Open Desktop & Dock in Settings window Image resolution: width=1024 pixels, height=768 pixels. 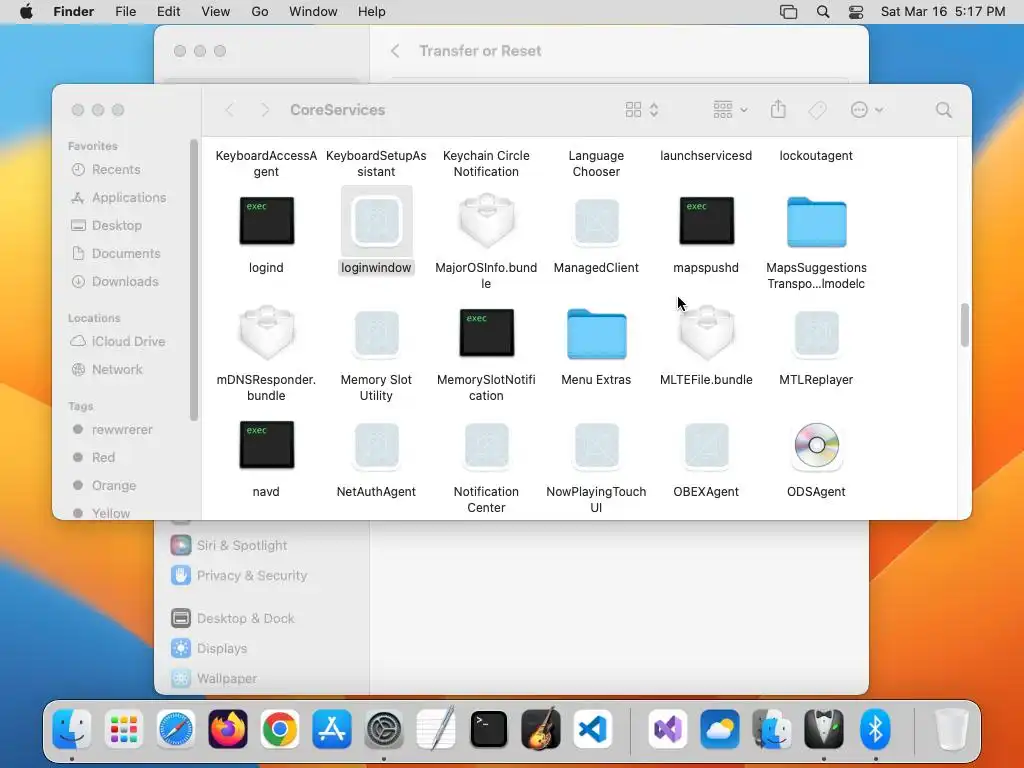pos(246,618)
